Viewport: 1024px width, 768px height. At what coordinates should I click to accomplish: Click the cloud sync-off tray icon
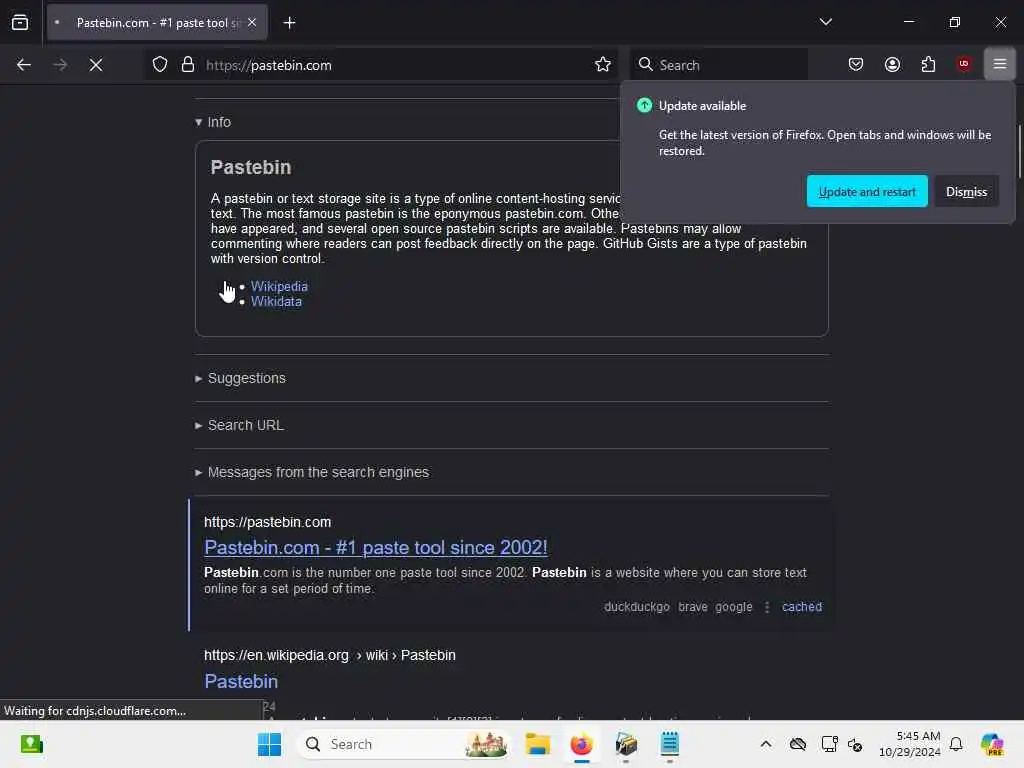(797, 744)
